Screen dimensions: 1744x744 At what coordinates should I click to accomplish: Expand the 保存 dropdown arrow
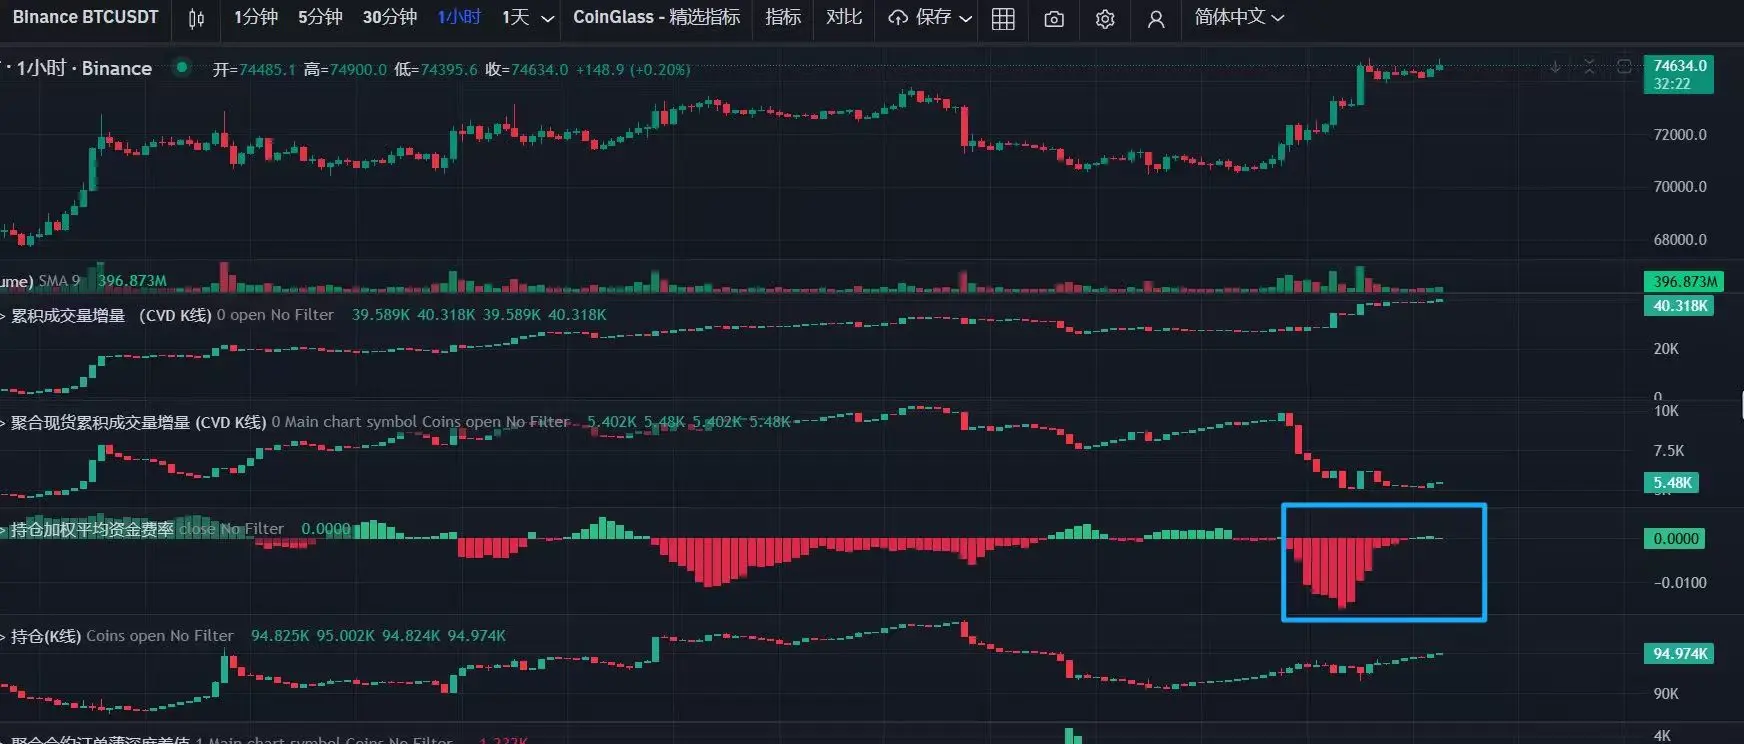tap(965, 18)
